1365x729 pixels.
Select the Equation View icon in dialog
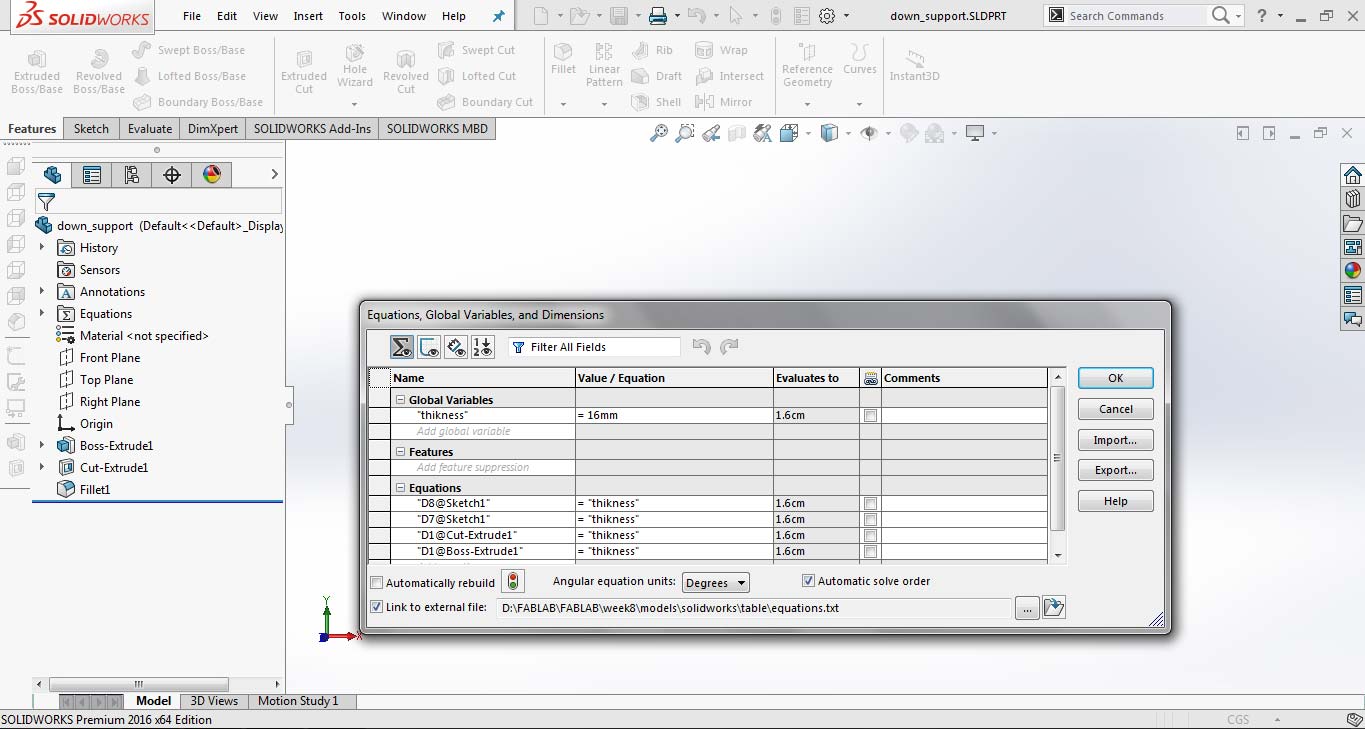[402, 347]
